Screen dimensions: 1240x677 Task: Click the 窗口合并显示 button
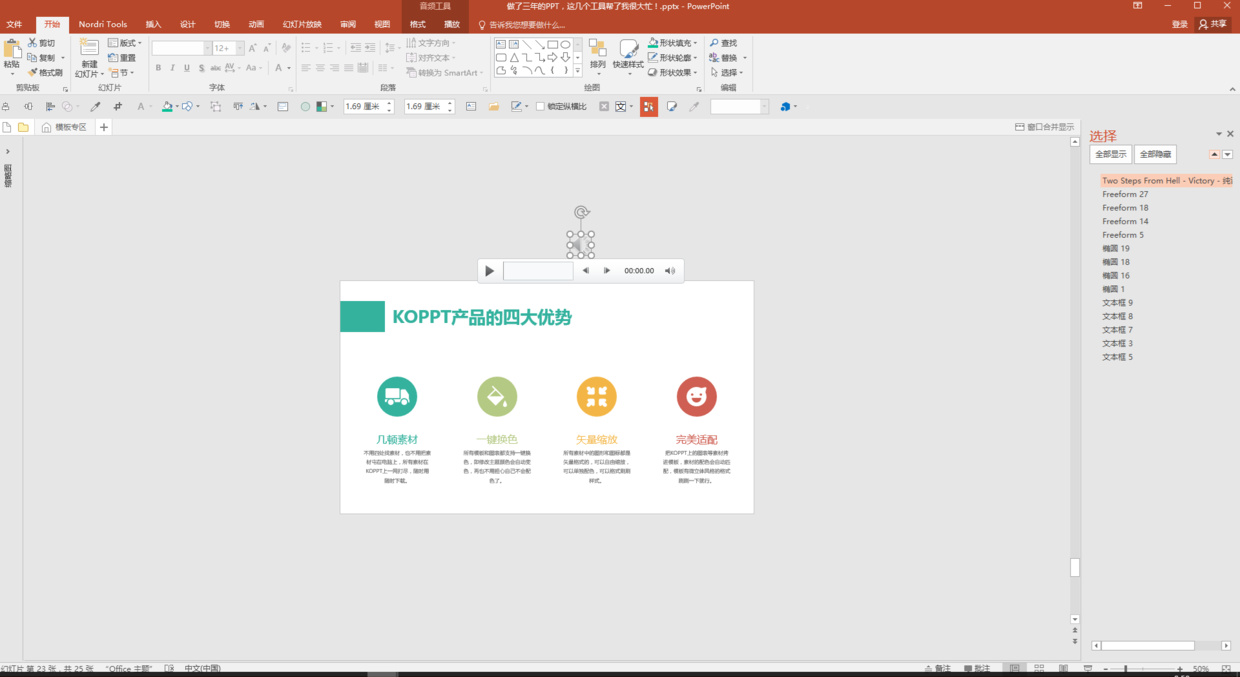coord(1045,127)
